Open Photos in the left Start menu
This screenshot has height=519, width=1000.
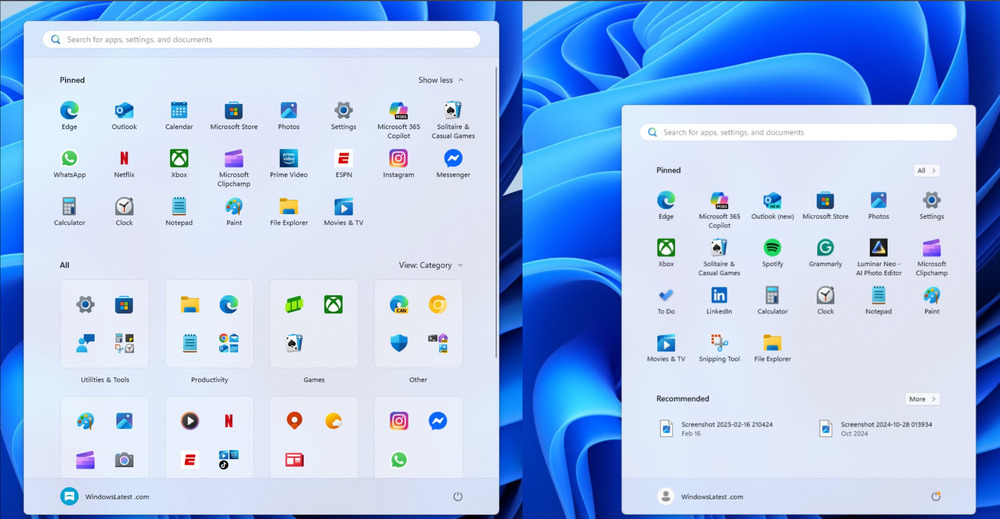point(289,115)
